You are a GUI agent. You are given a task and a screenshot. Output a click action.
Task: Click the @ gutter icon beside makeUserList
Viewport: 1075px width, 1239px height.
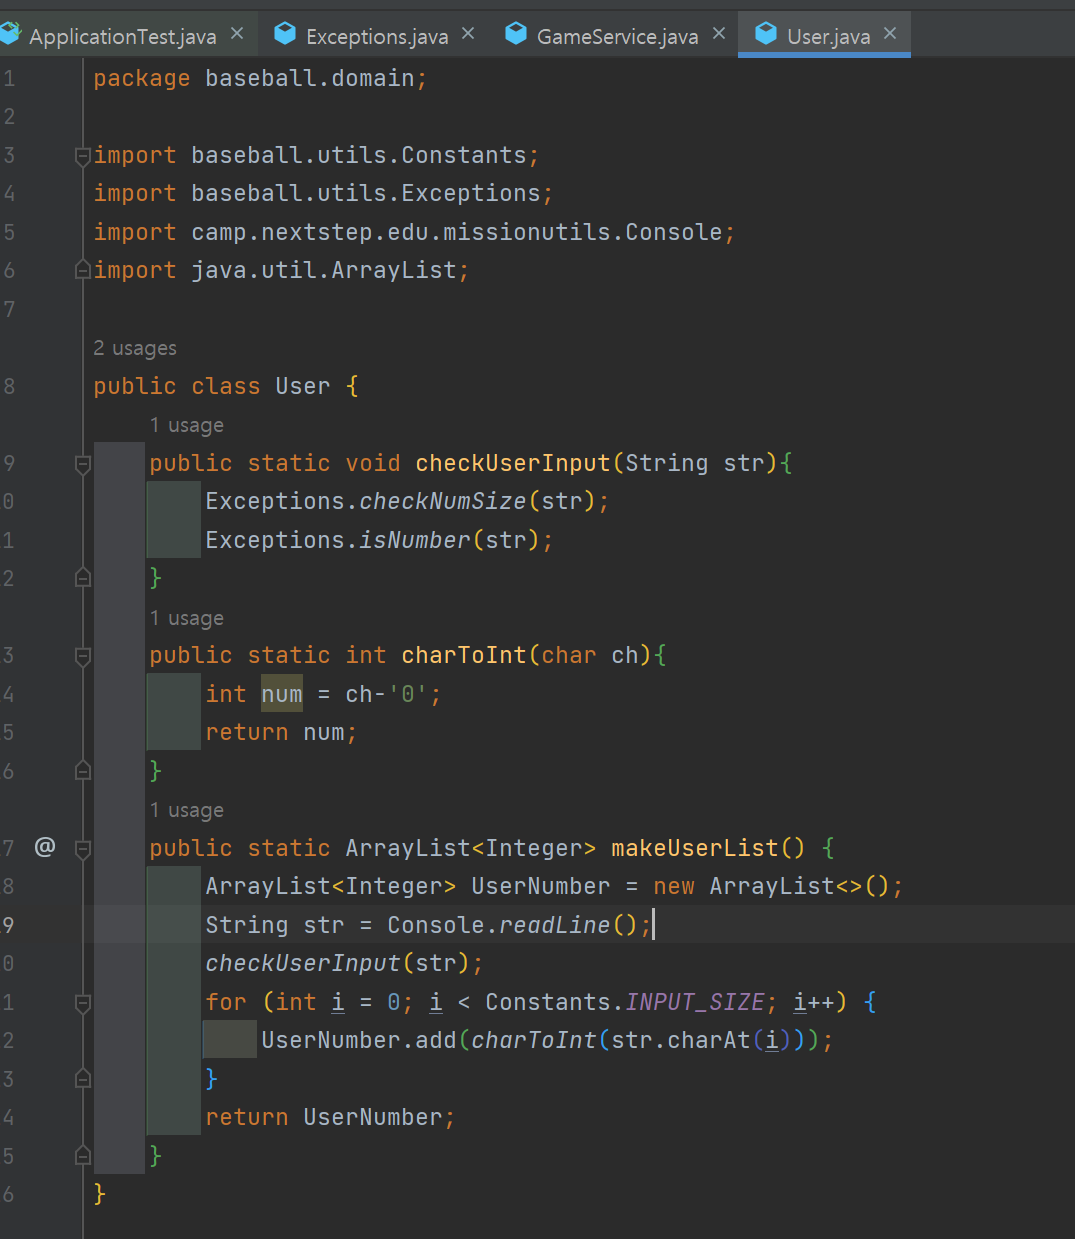pyautogui.click(x=45, y=847)
